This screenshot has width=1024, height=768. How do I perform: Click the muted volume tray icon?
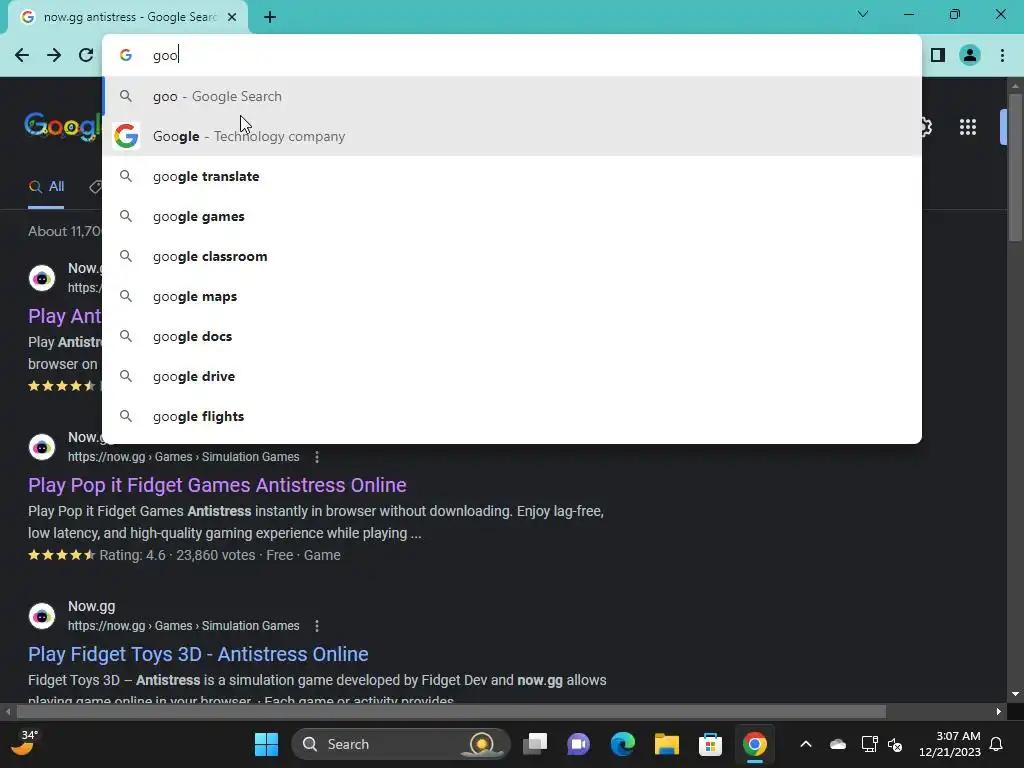pos(895,744)
